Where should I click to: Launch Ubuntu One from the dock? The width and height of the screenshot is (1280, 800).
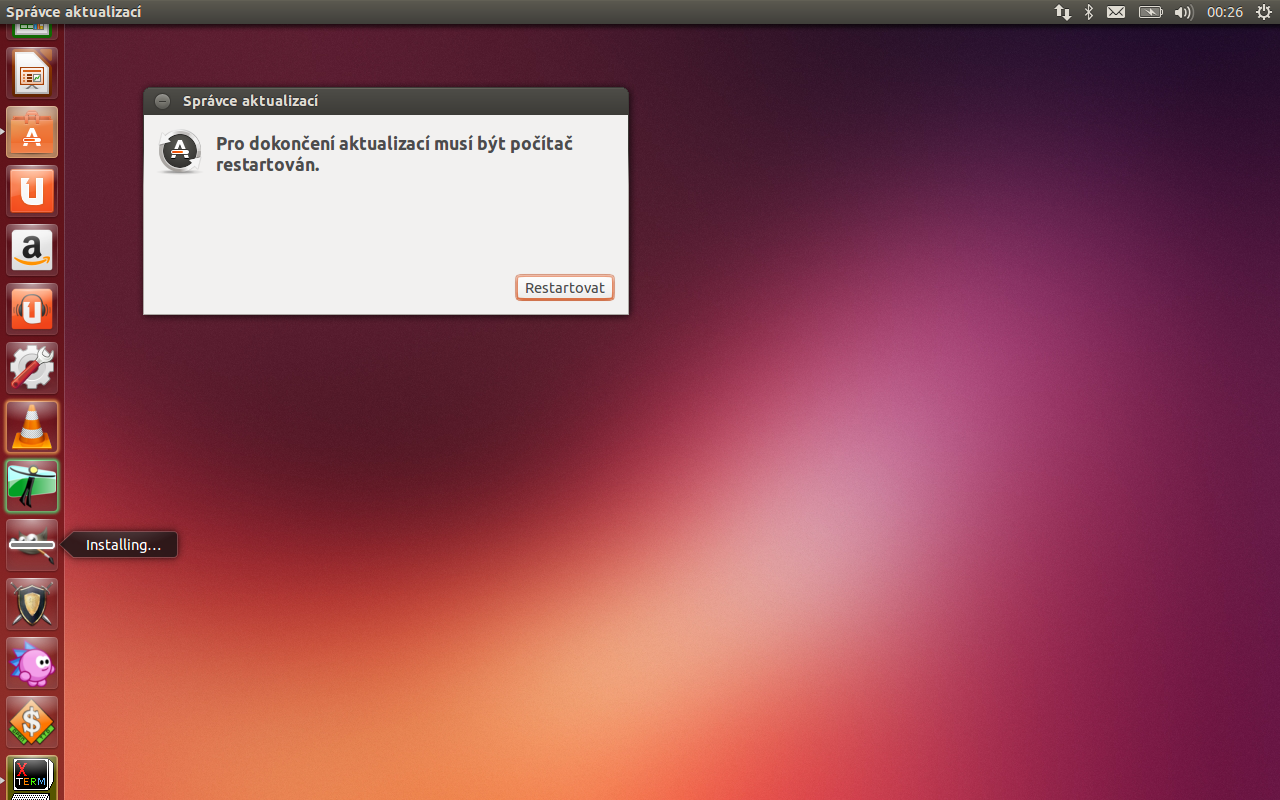(x=32, y=191)
